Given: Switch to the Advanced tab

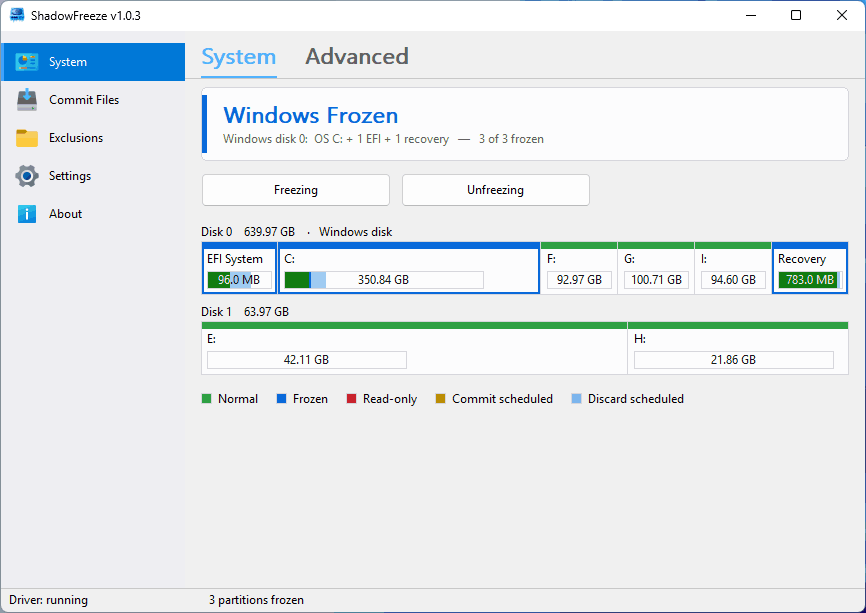Looking at the screenshot, I should [x=357, y=57].
